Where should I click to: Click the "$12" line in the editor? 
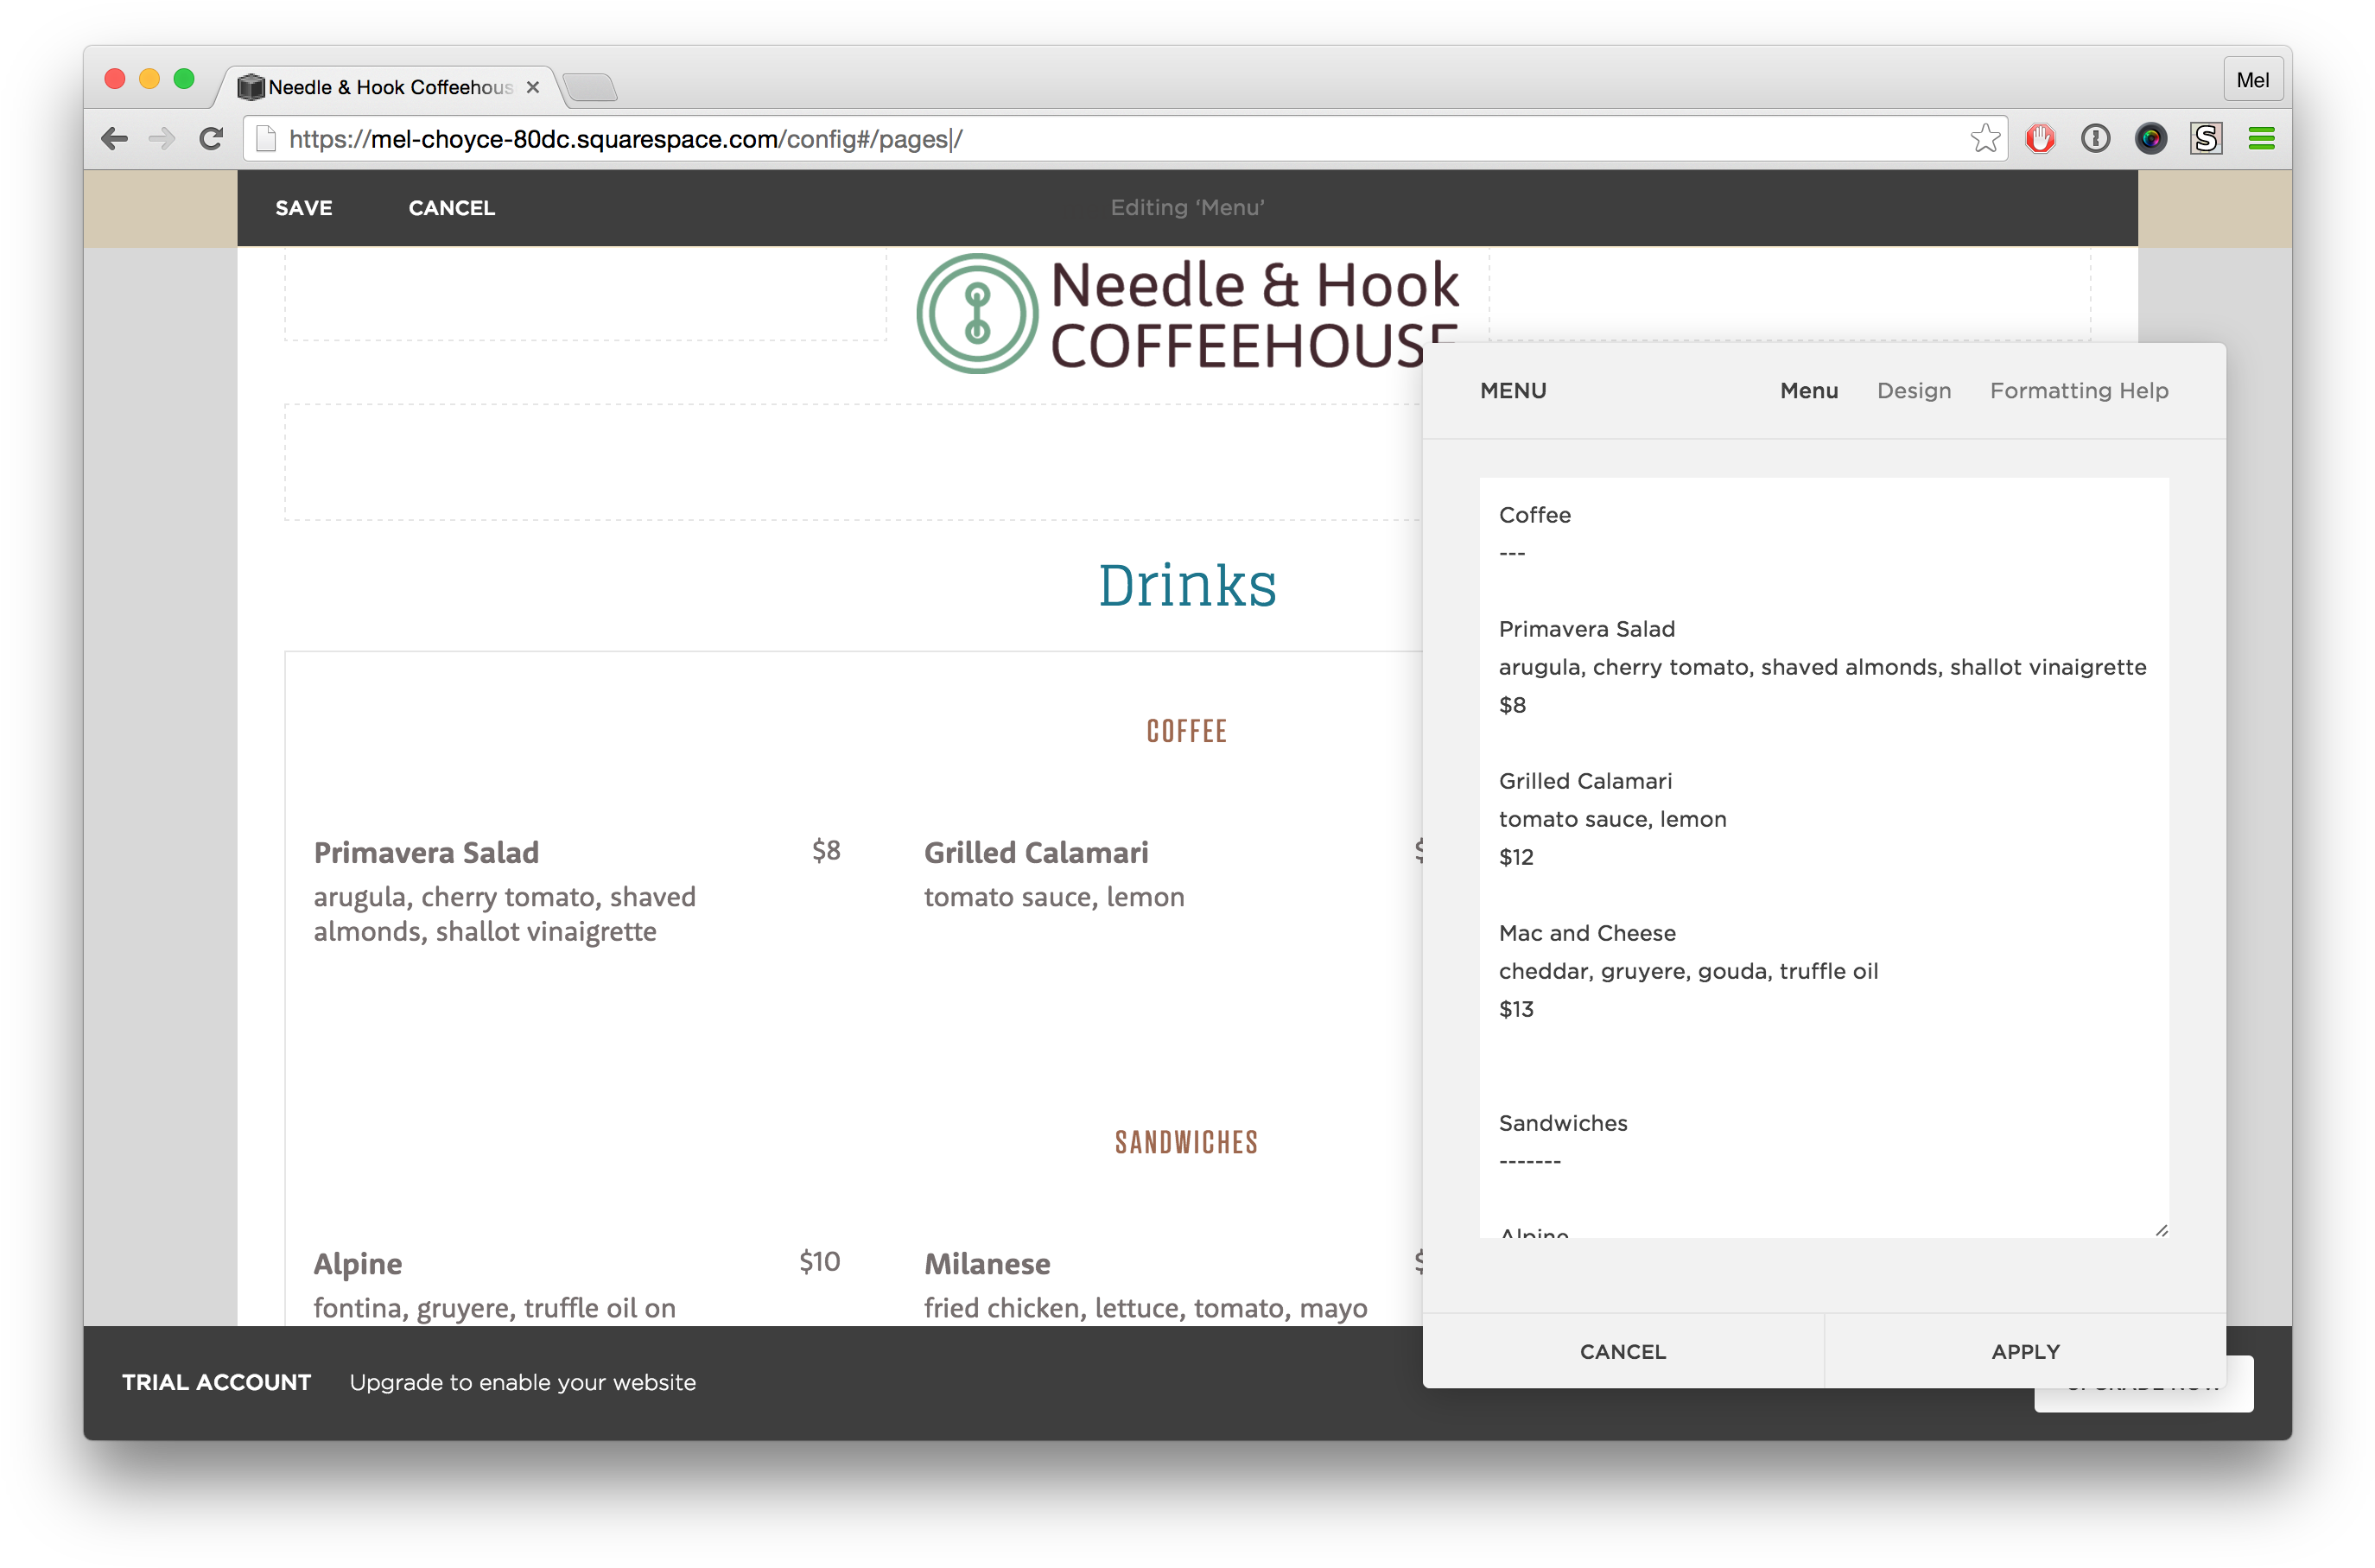point(1516,857)
